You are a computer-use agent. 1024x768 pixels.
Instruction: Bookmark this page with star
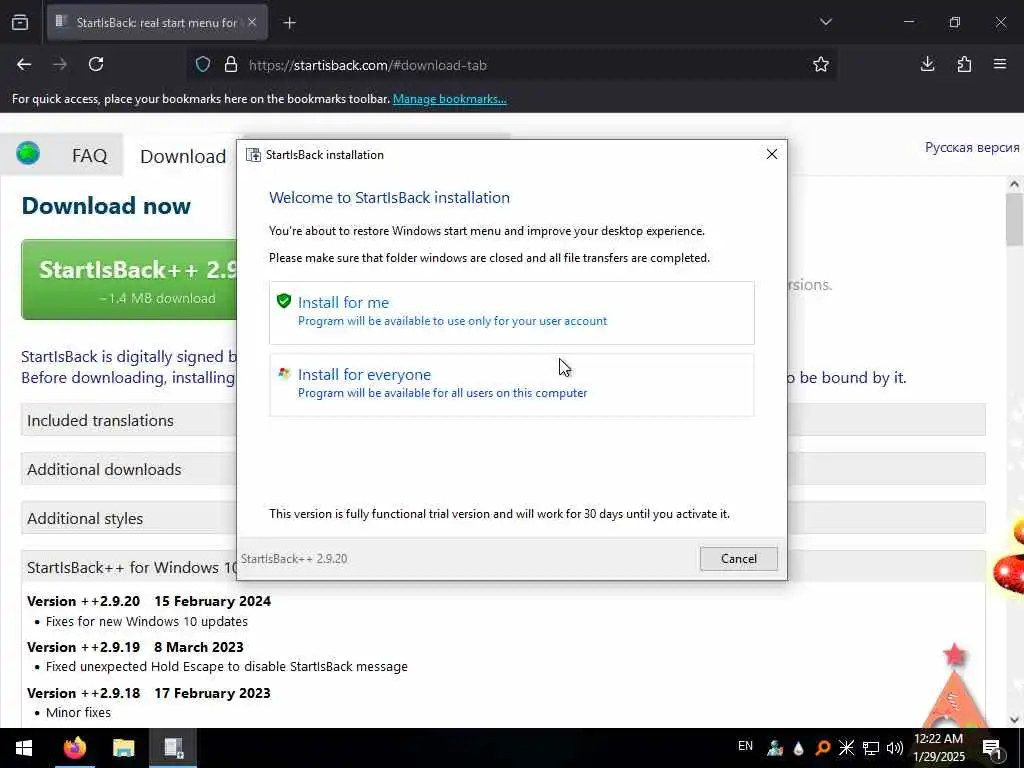pos(821,64)
